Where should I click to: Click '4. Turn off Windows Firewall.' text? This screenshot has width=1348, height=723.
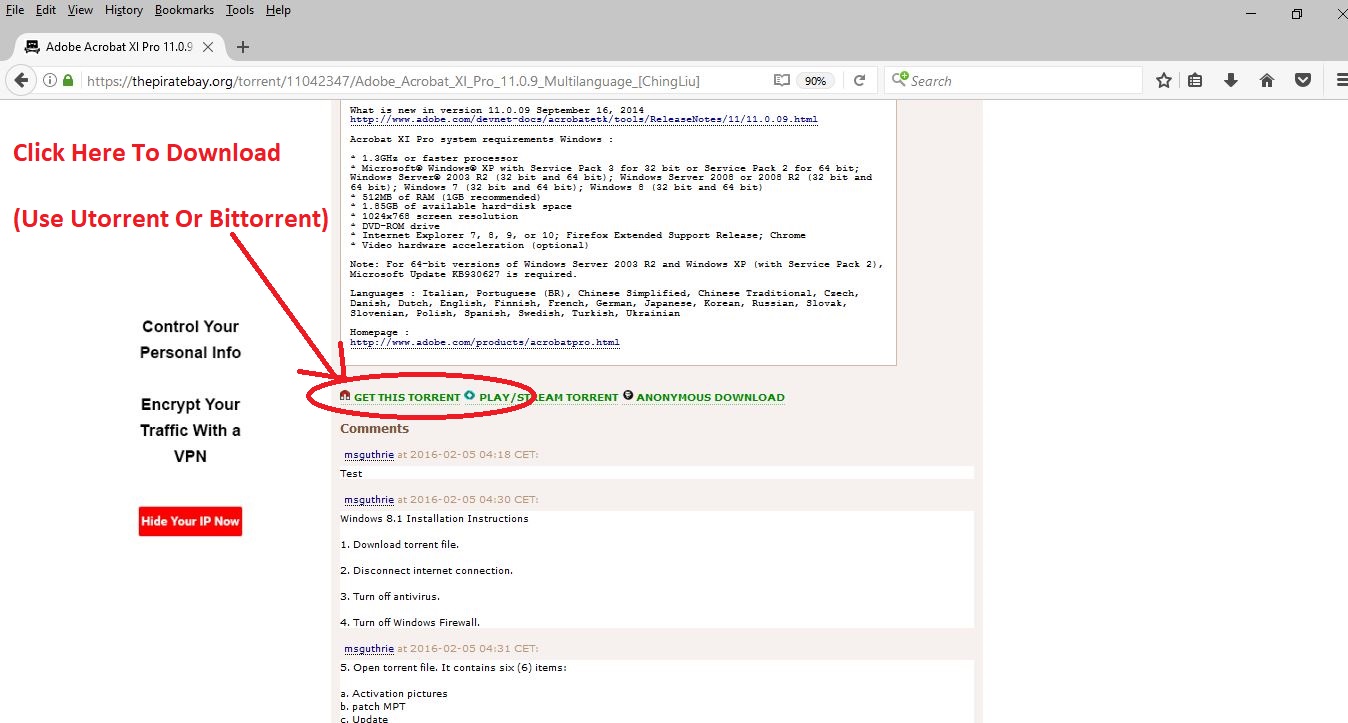pyautogui.click(x=410, y=622)
